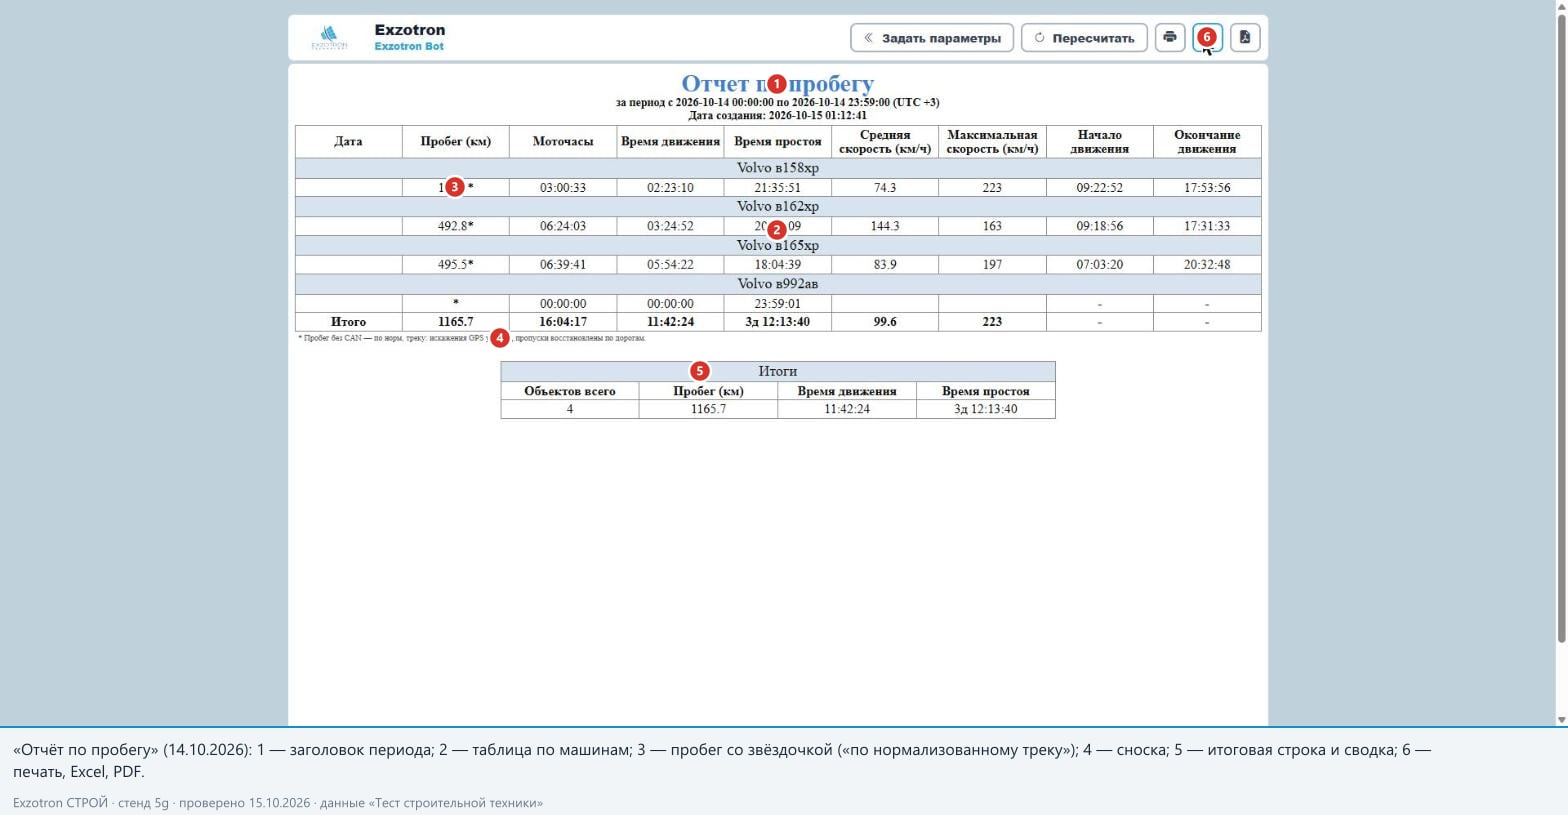Click the «Максимальная скорость (км/ч)» column header
1568x815 pixels.
point(992,141)
